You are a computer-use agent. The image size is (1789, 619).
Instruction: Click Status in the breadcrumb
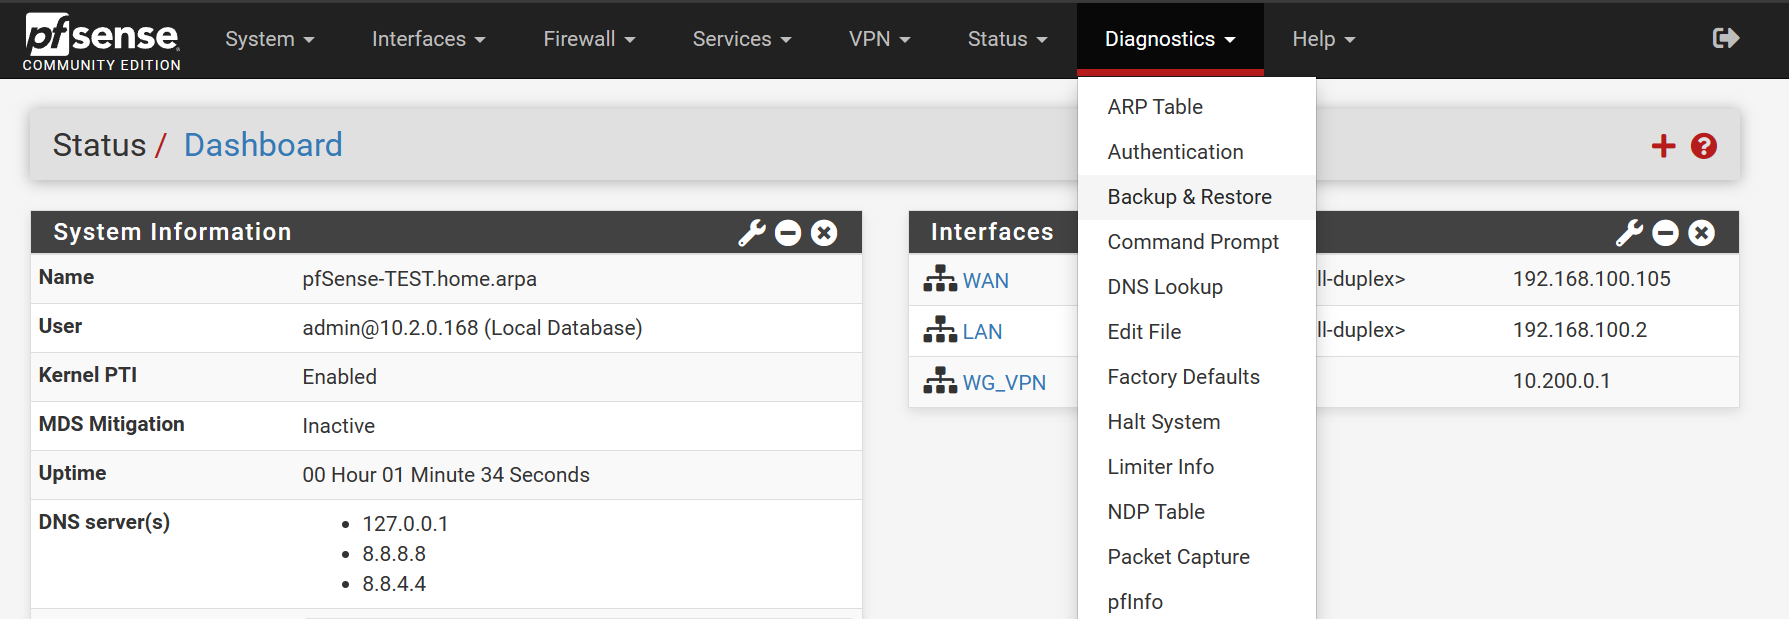(x=99, y=145)
